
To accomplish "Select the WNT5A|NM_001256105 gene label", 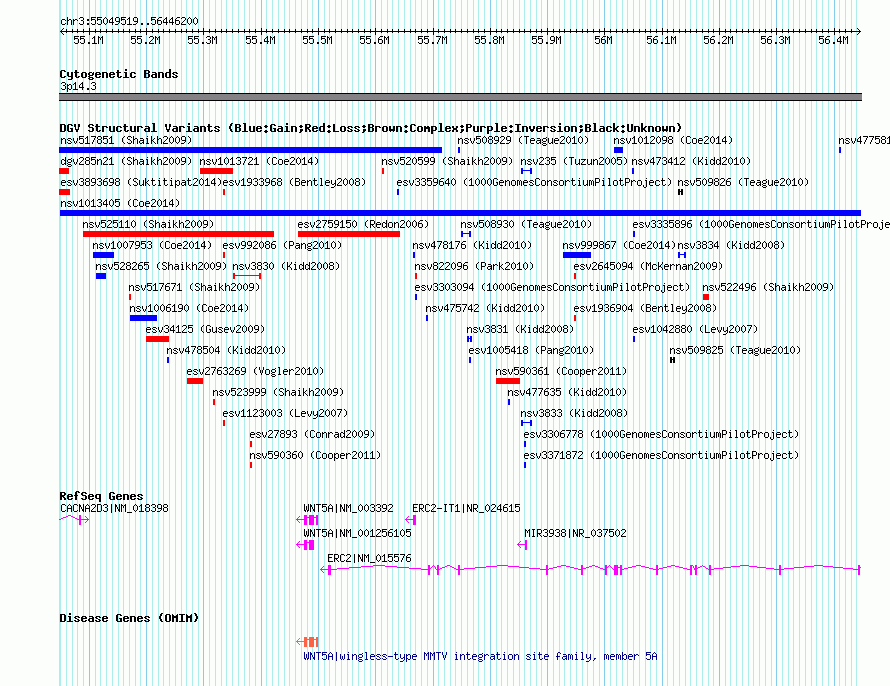I will pyautogui.click(x=357, y=533).
